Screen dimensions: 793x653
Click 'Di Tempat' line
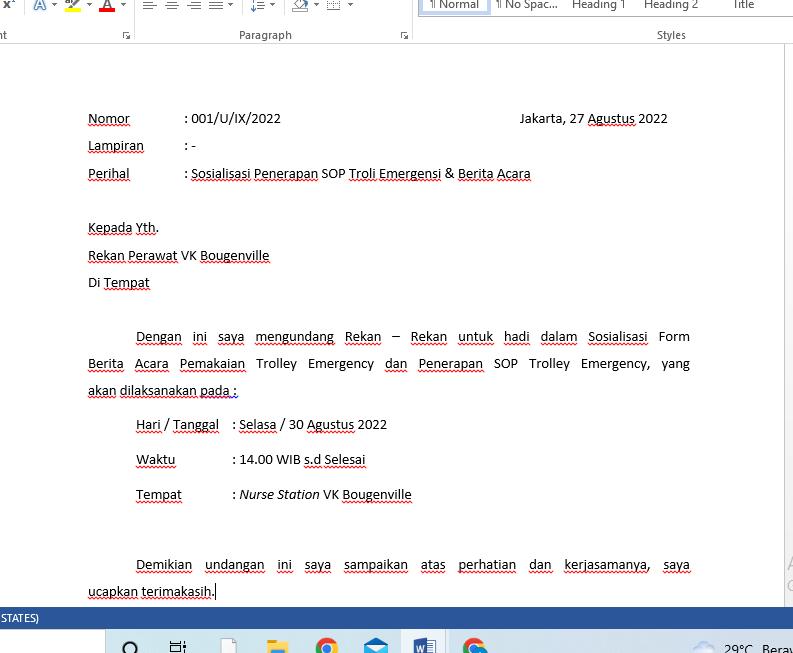pos(119,283)
